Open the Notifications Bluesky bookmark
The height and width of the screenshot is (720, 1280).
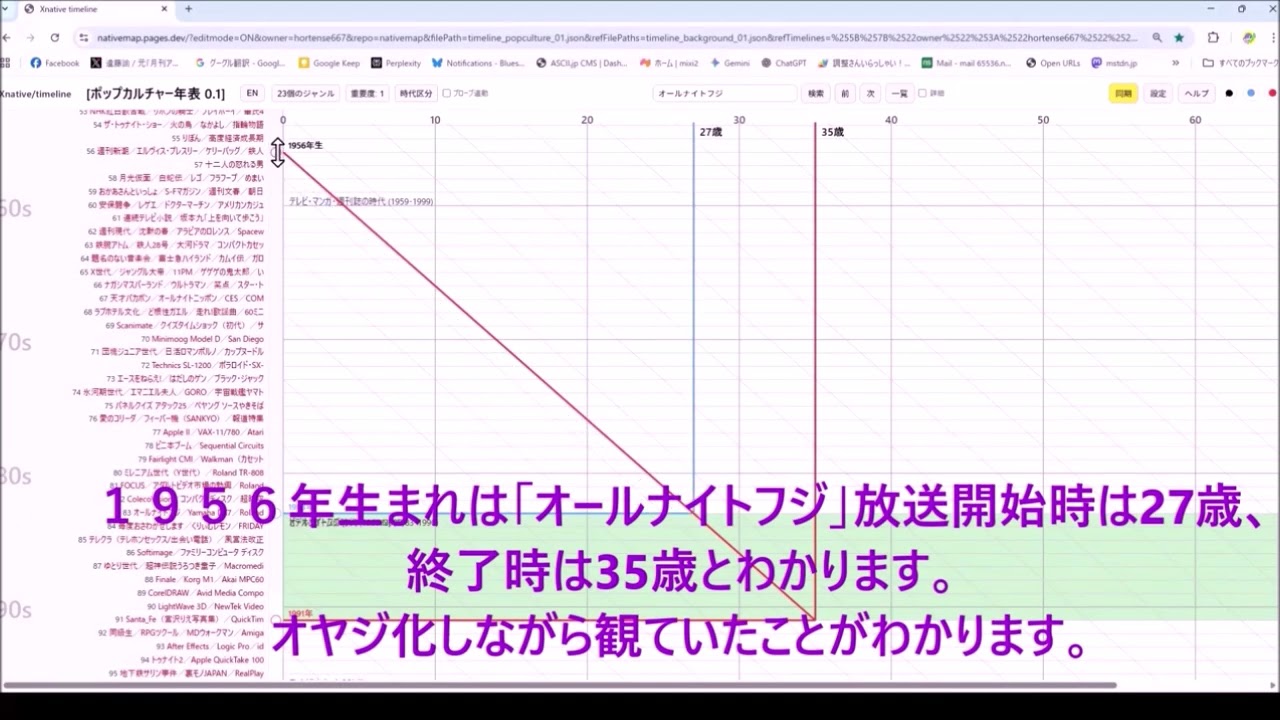click(x=478, y=62)
